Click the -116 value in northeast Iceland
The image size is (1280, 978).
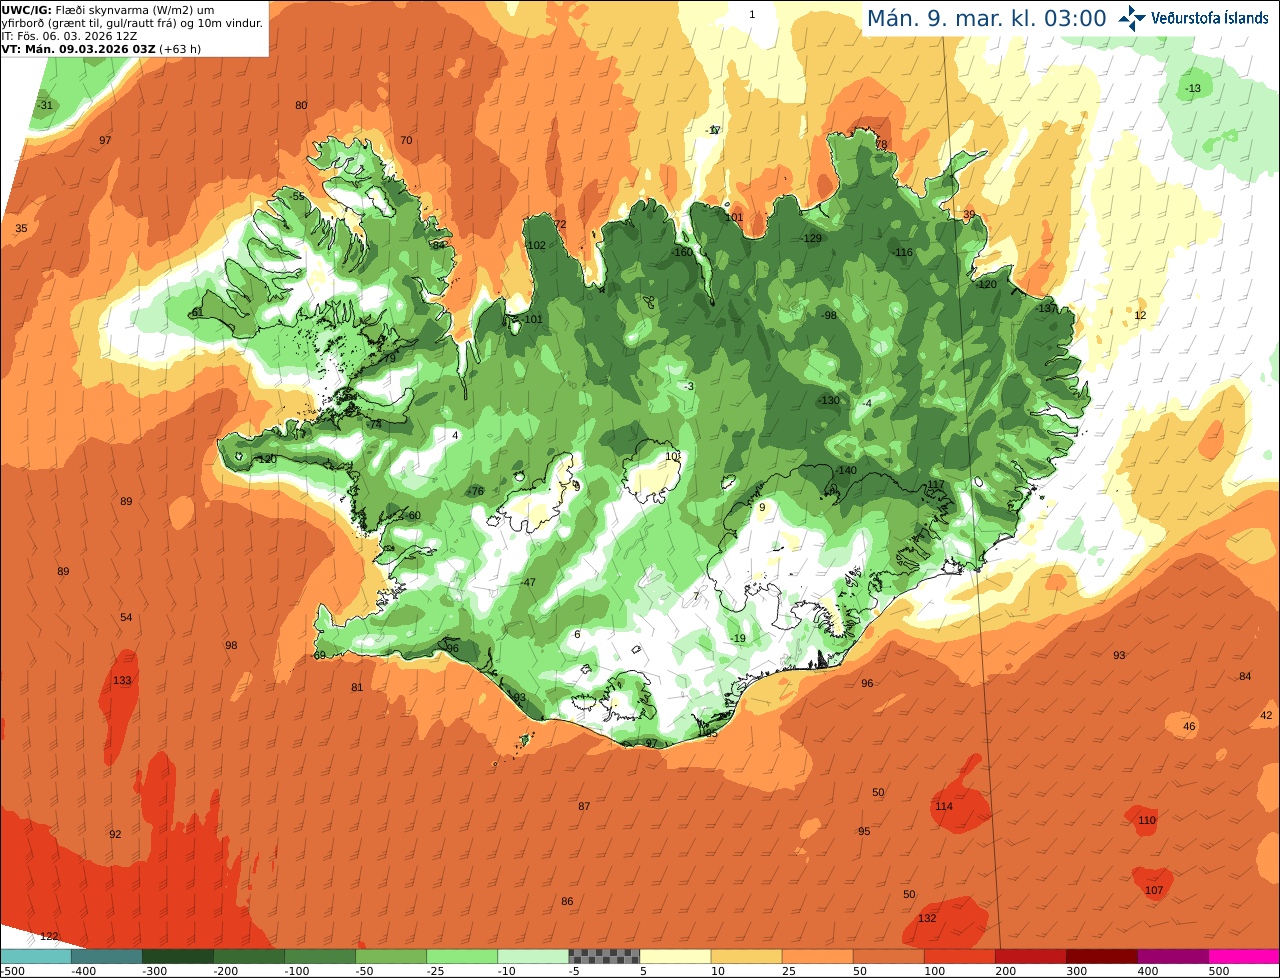pyautogui.click(x=902, y=252)
